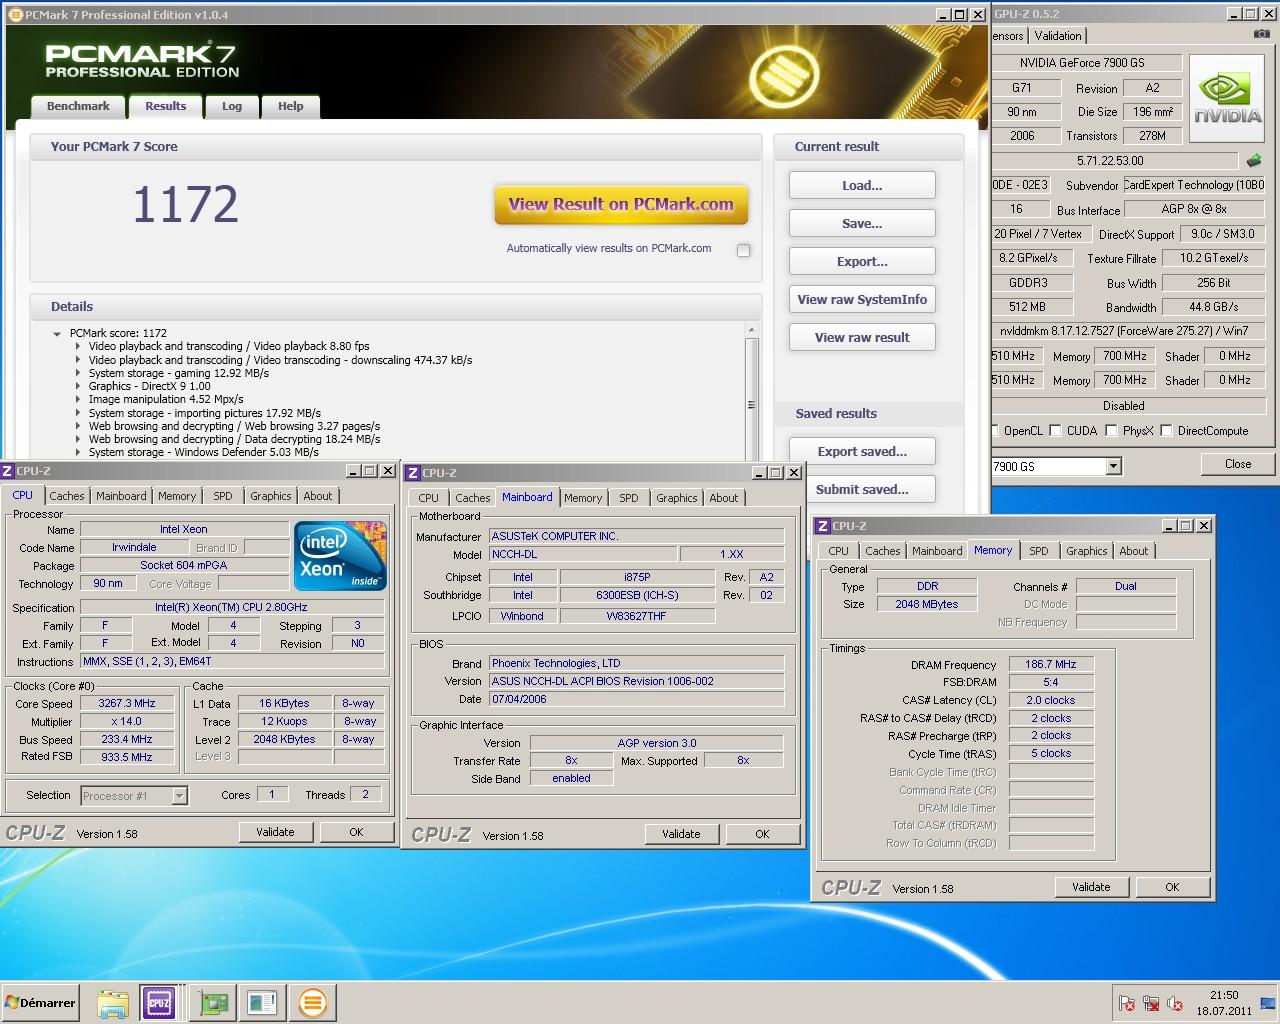1280x1024 pixels.
Task: Click the Intel Xeon logo in CPU-Z
Action: point(340,556)
